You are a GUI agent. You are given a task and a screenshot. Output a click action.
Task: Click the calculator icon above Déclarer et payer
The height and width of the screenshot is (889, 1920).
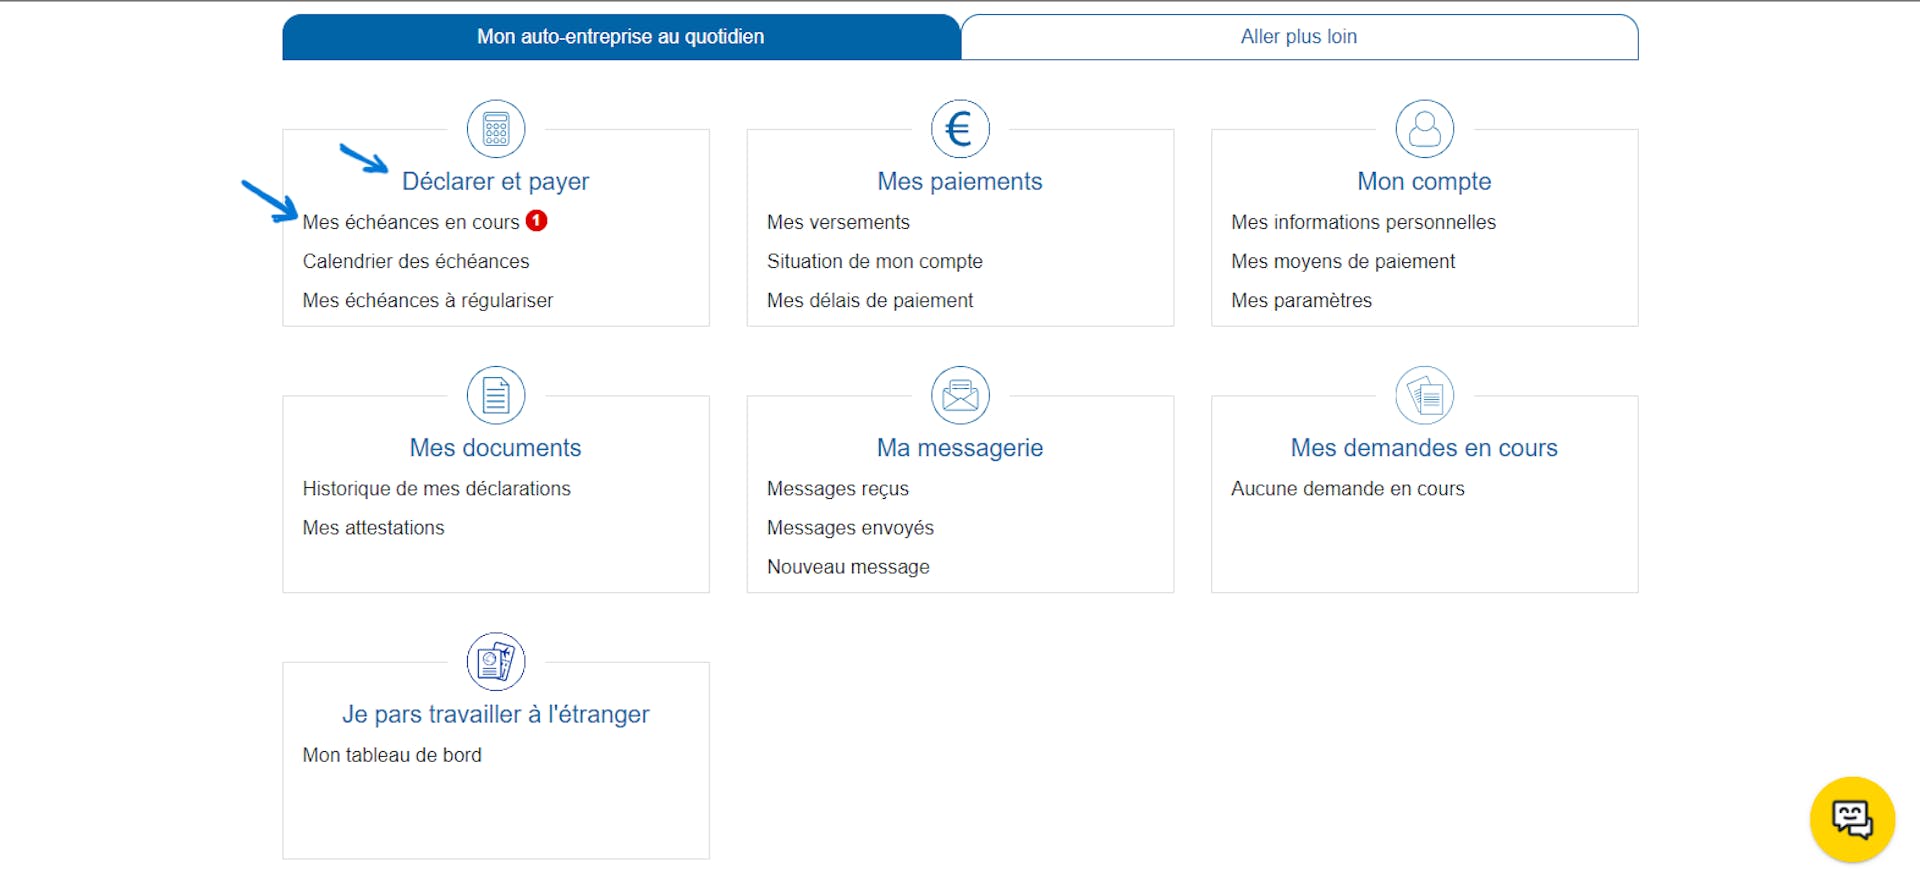496,129
